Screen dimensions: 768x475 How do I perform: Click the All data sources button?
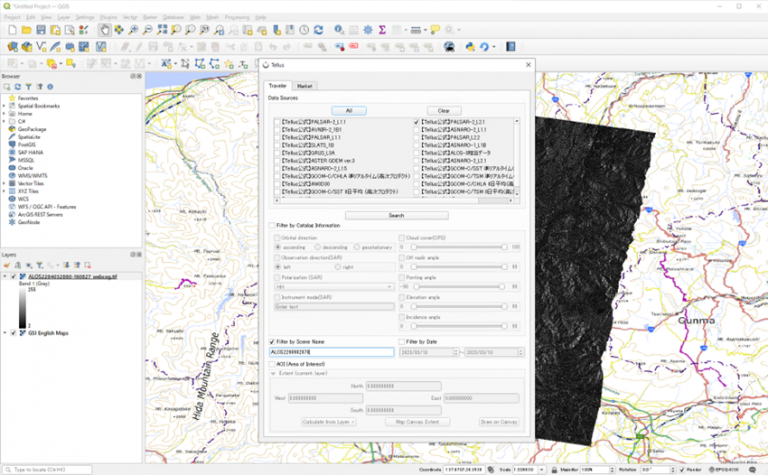[x=349, y=111]
